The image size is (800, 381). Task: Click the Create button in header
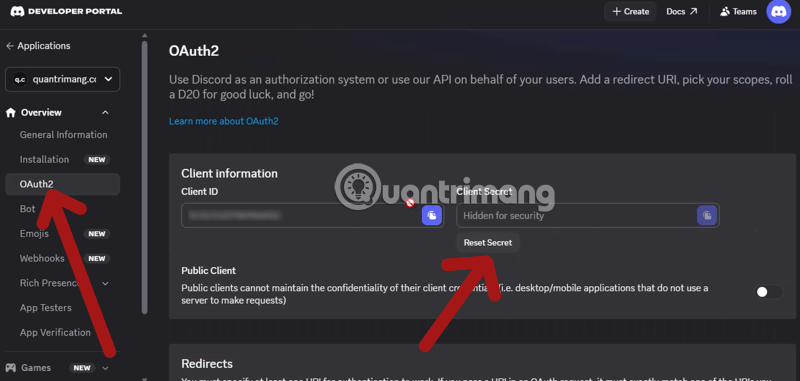(x=631, y=11)
